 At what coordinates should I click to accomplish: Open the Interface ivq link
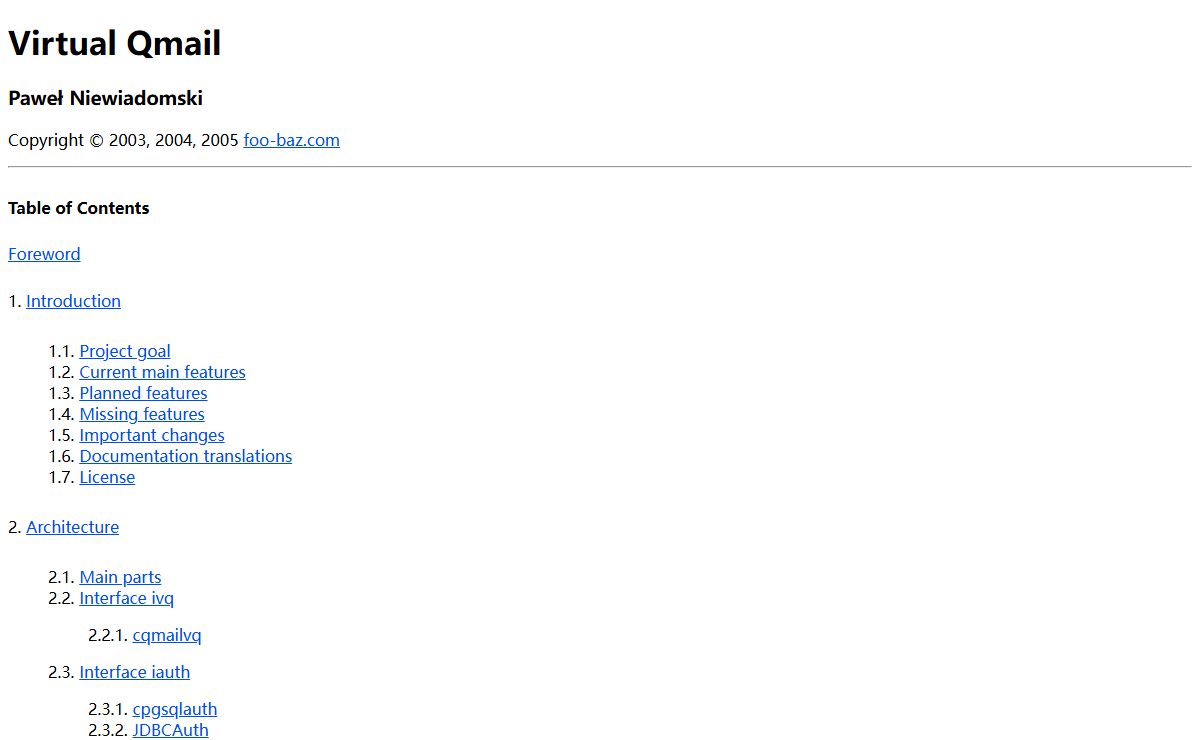(127, 598)
